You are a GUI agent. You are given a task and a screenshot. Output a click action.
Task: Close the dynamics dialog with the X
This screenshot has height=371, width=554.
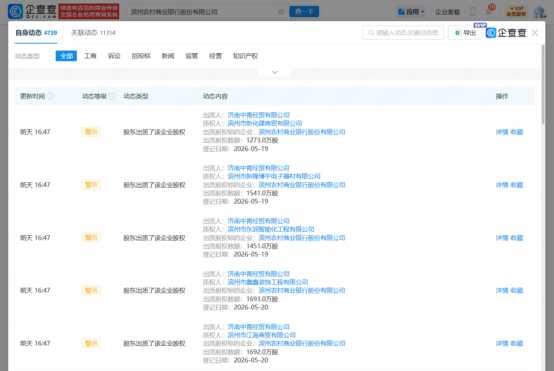pyautogui.click(x=535, y=33)
